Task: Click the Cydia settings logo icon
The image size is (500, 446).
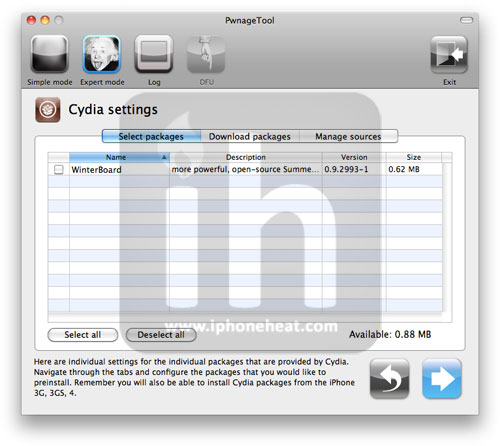Action: [x=48, y=110]
